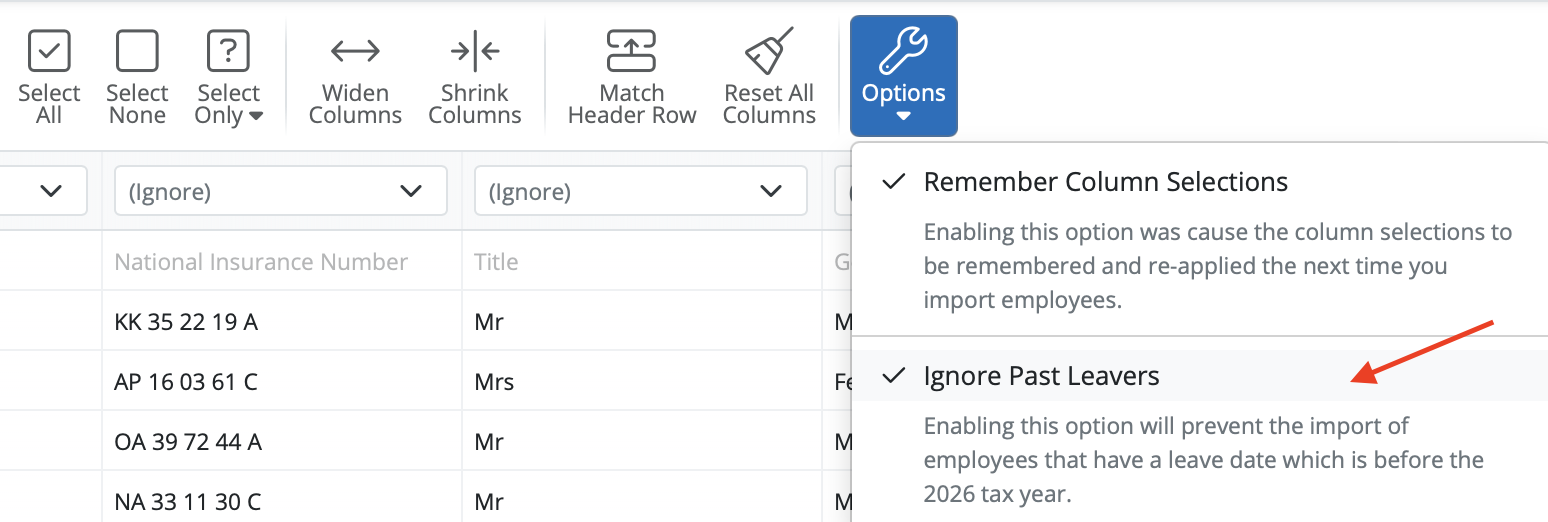The image size is (1548, 522).
Task: Click the Shrink Columns icon
Action: pyautogui.click(x=475, y=51)
